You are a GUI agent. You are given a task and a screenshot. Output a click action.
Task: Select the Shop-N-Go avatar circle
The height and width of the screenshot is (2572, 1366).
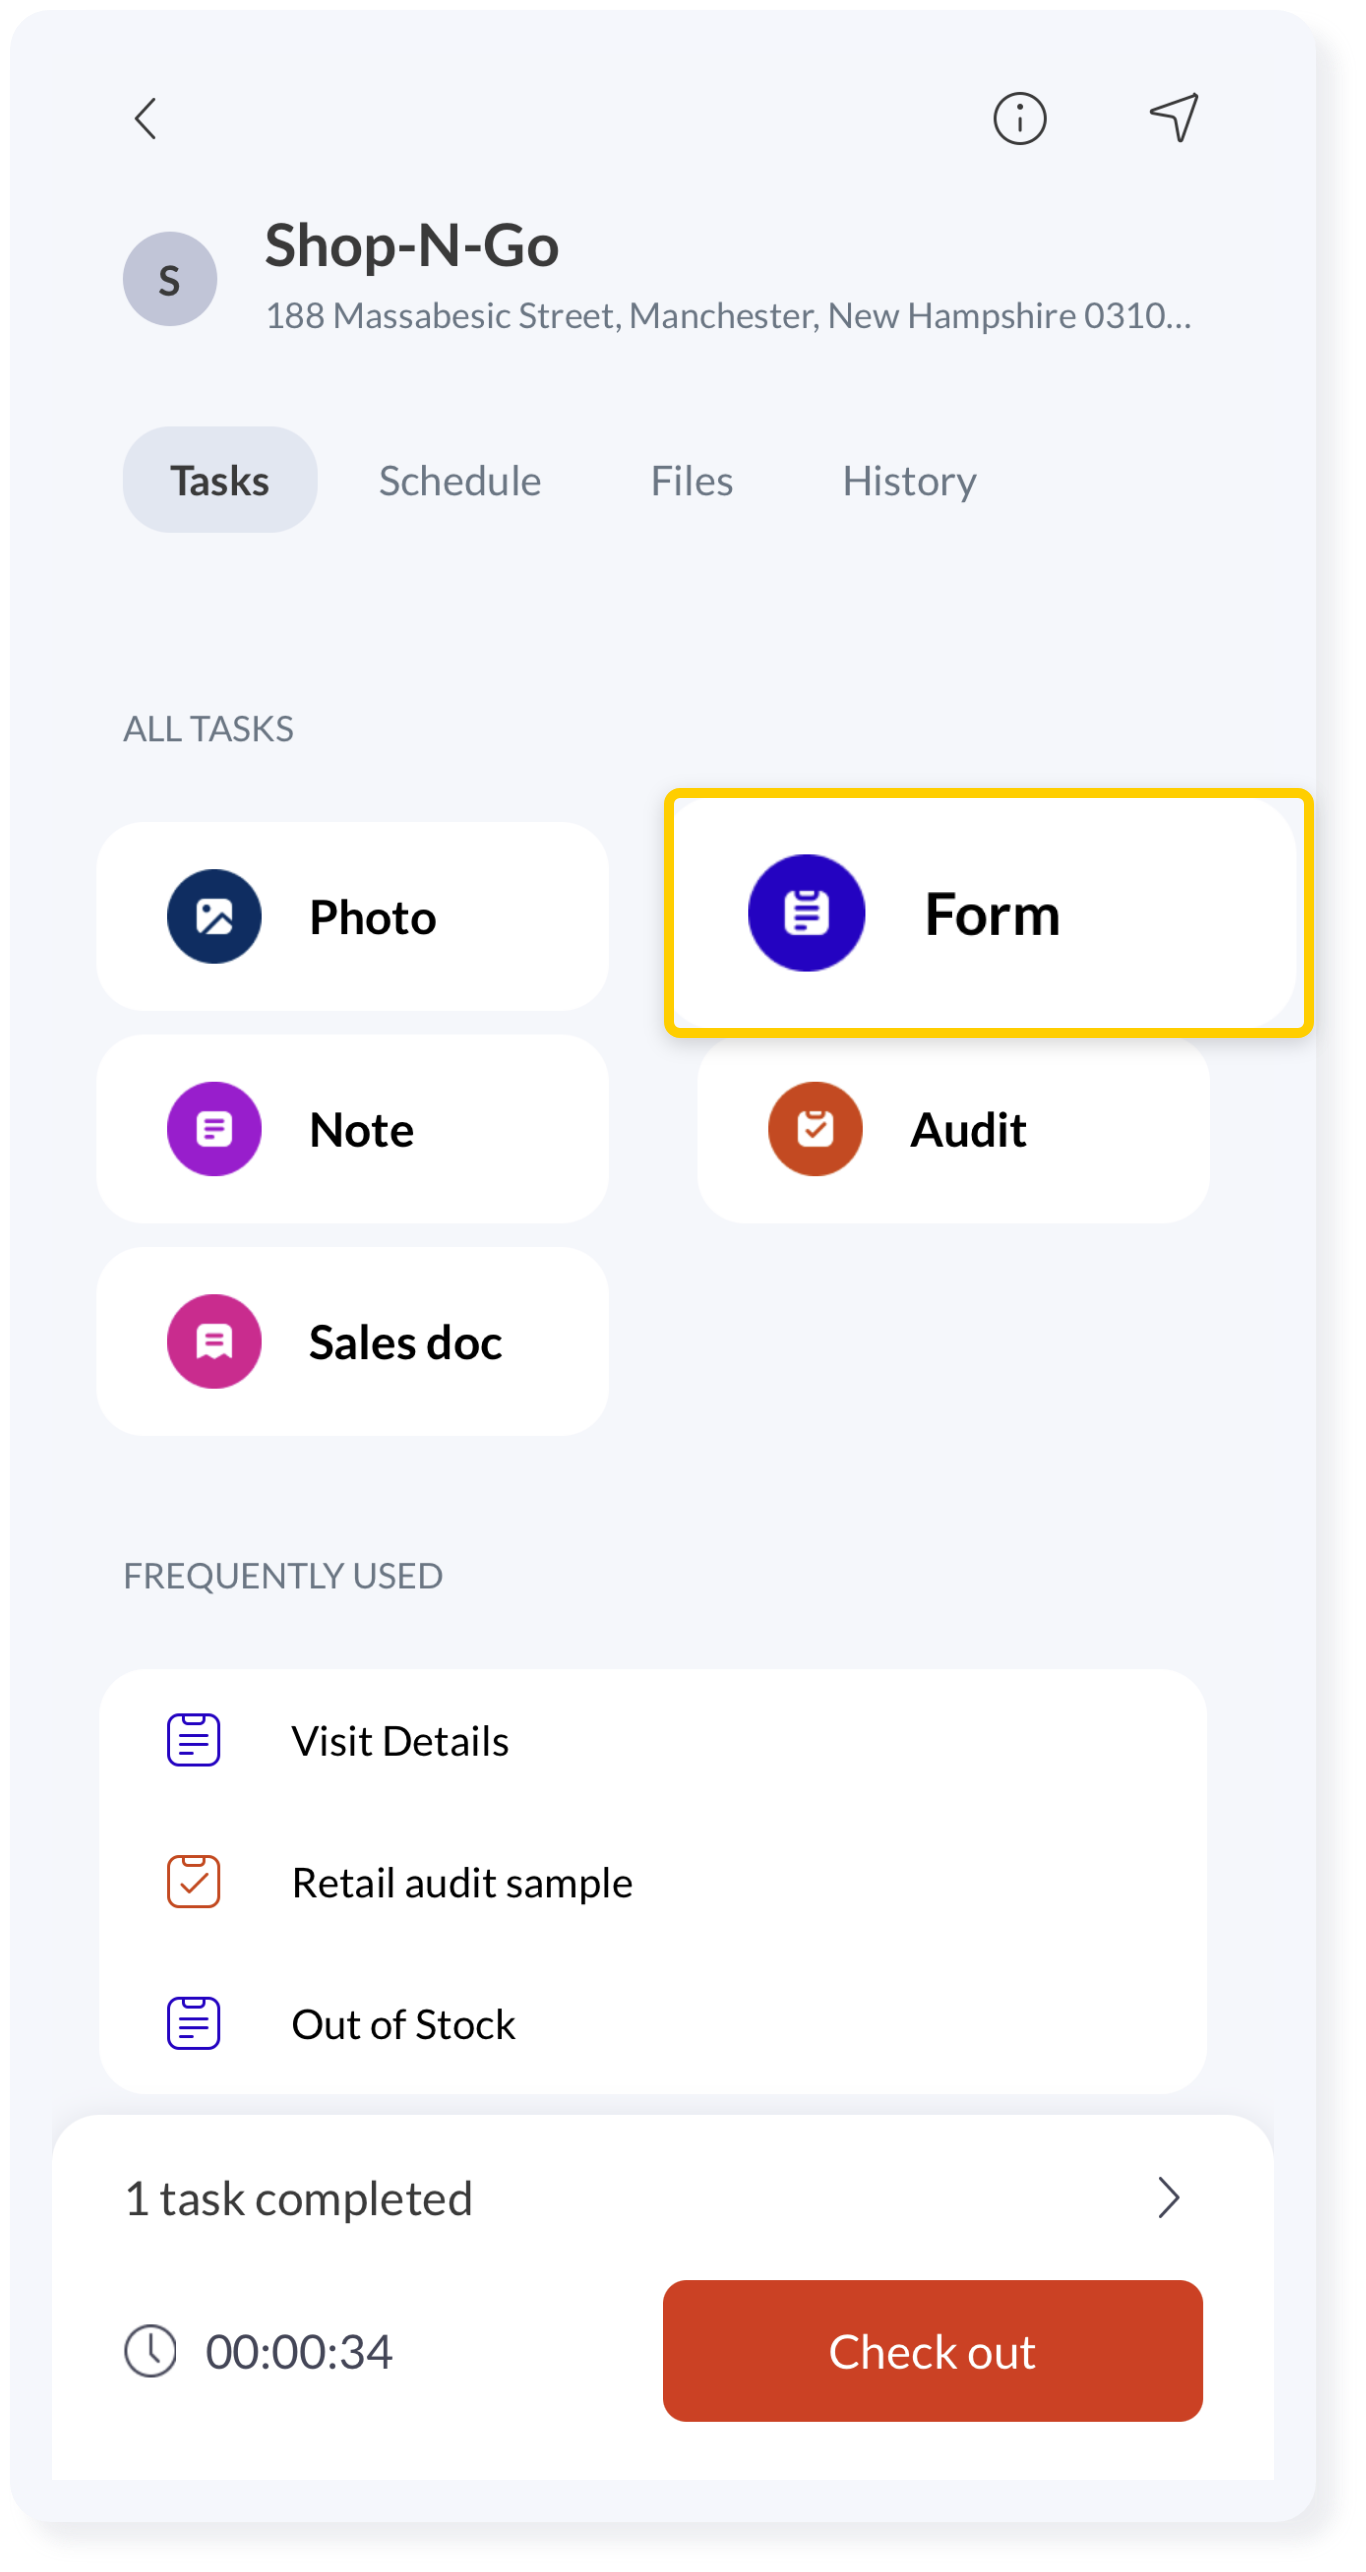[170, 279]
